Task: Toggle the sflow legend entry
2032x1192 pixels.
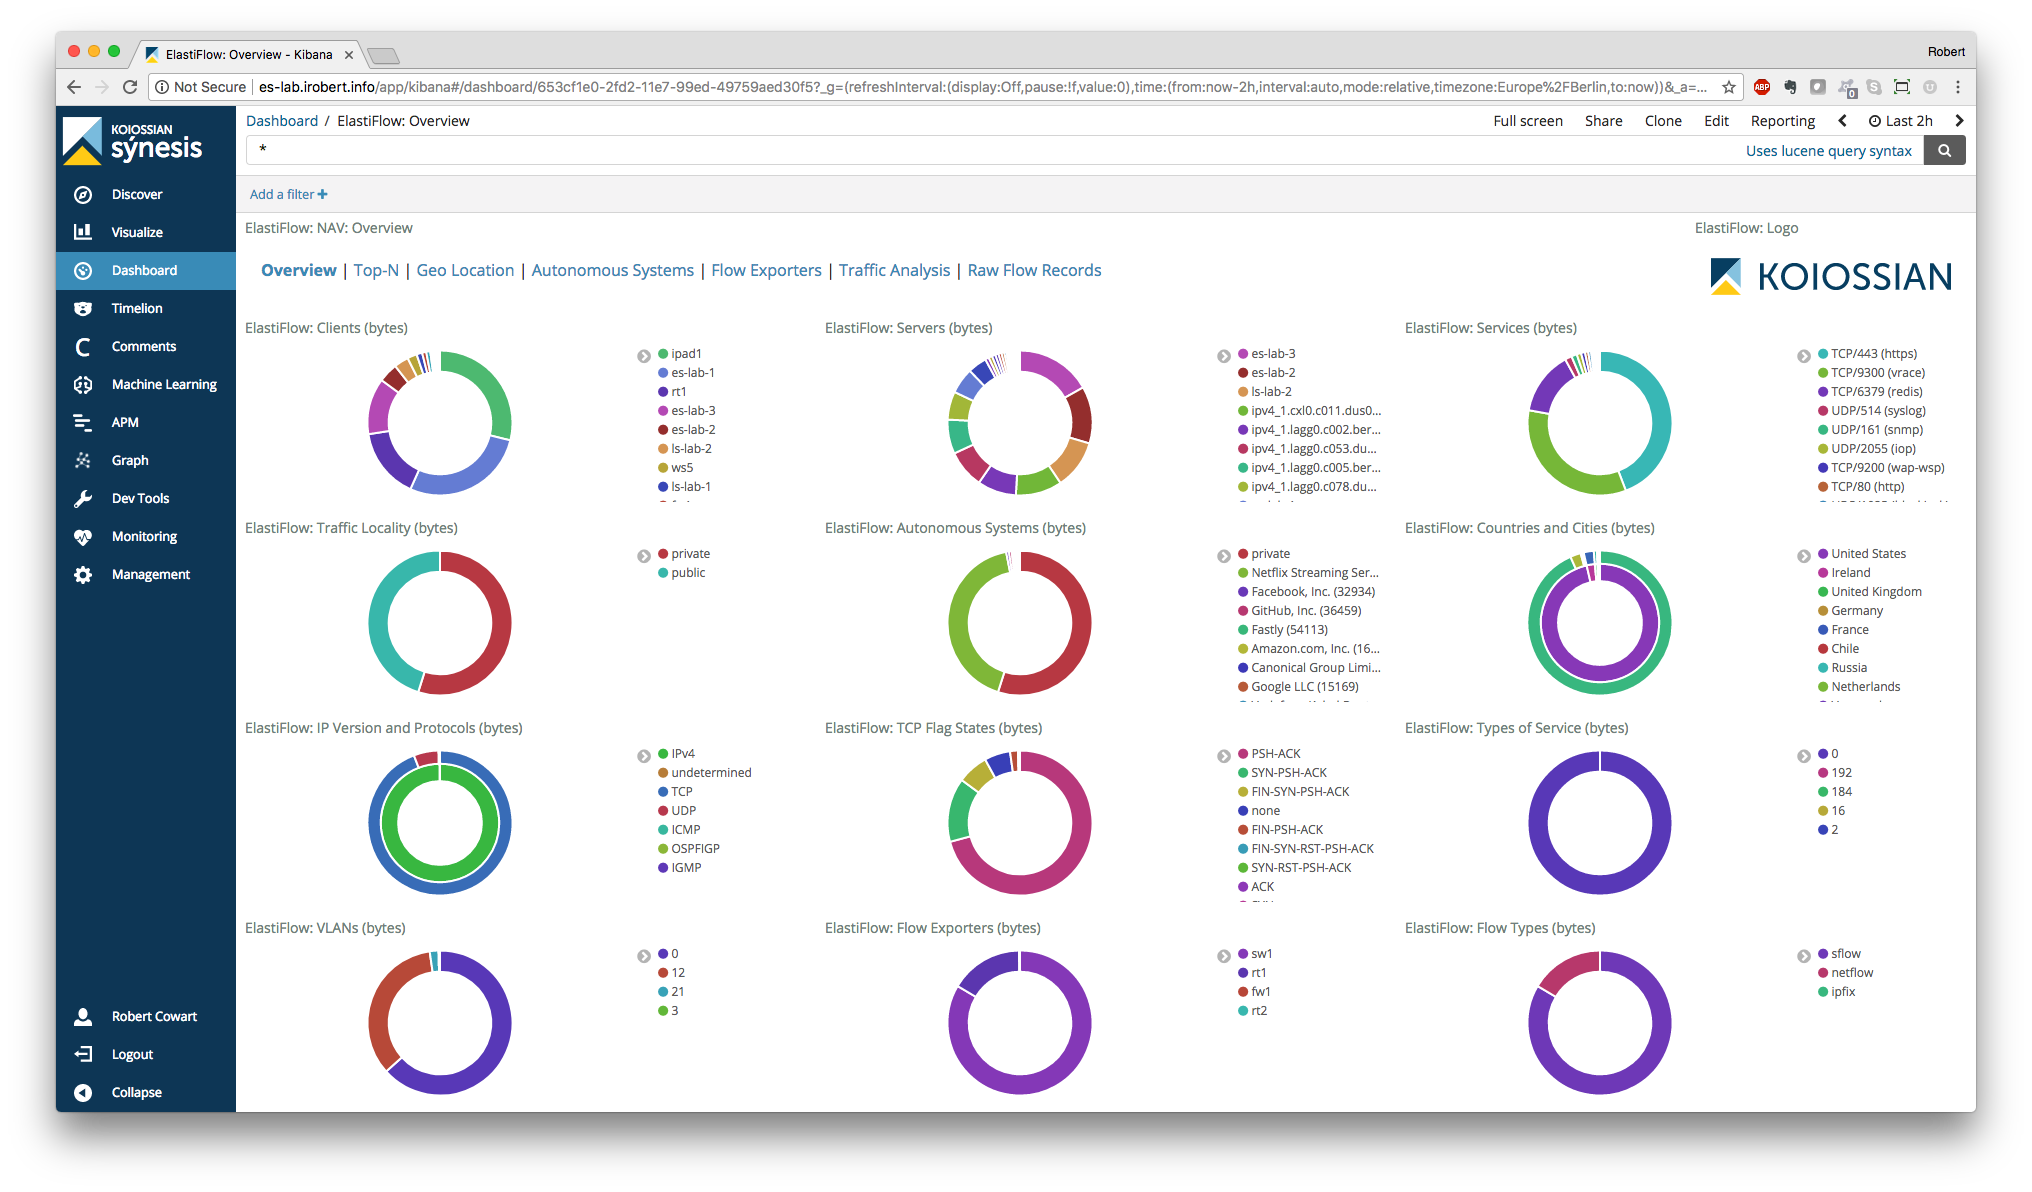Action: tap(1845, 954)
